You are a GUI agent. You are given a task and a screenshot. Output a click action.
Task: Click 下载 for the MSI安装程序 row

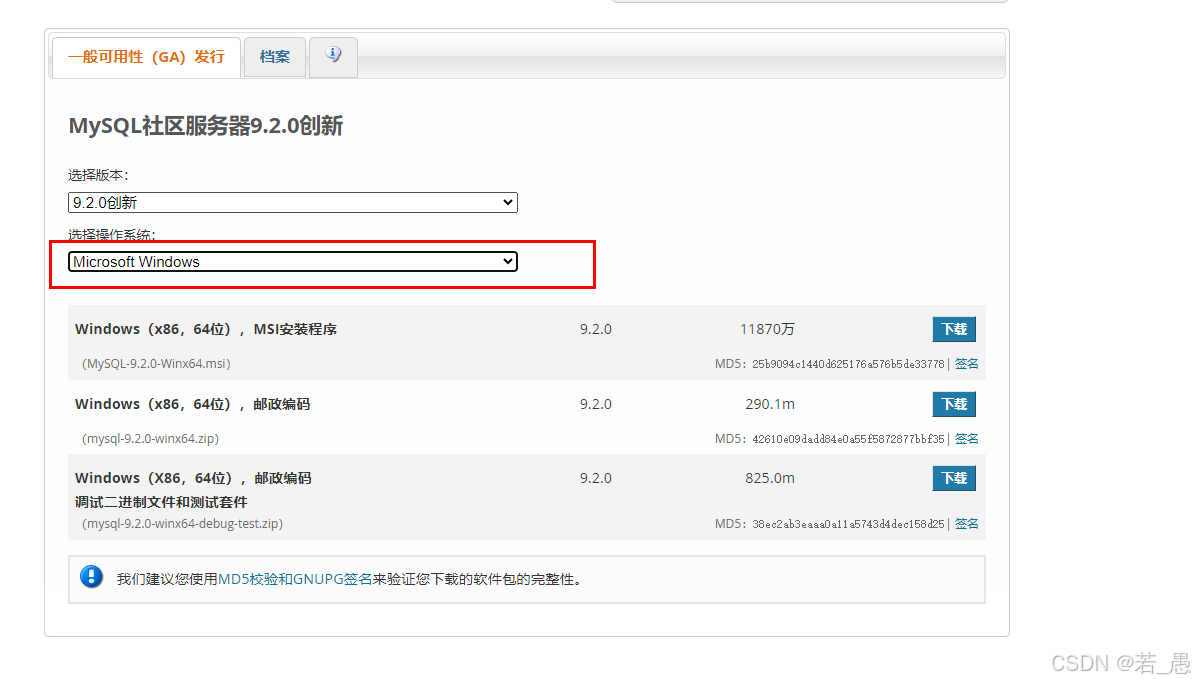(954, 329)
